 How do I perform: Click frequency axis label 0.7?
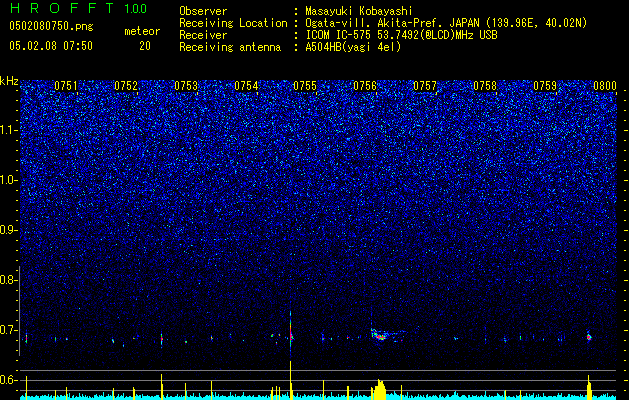point(9,330)
